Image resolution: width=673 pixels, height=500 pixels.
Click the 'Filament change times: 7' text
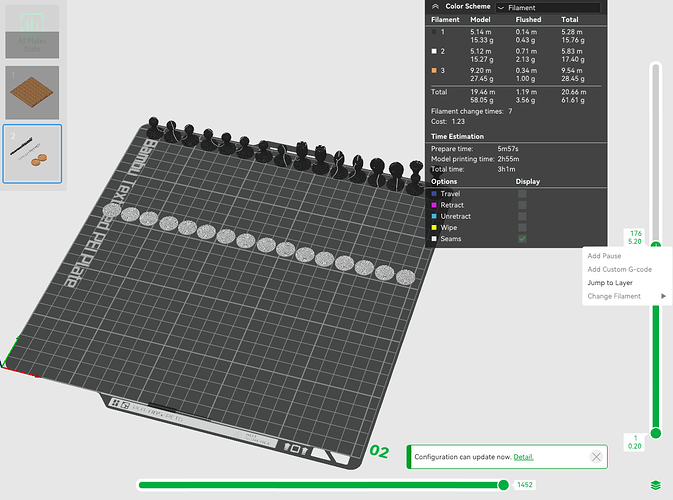click(471, 111)
